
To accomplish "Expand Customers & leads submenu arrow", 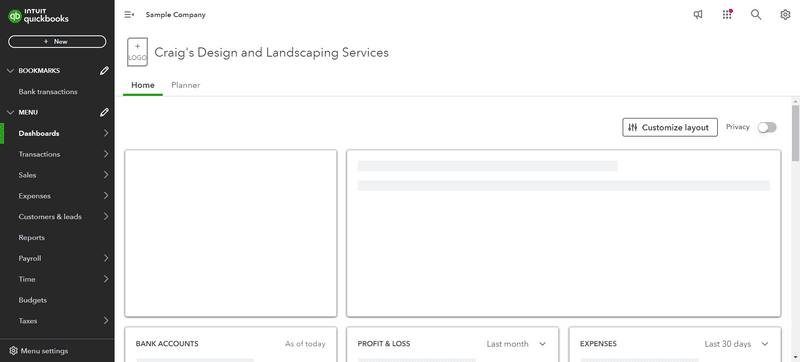I will tap(106, 217).
